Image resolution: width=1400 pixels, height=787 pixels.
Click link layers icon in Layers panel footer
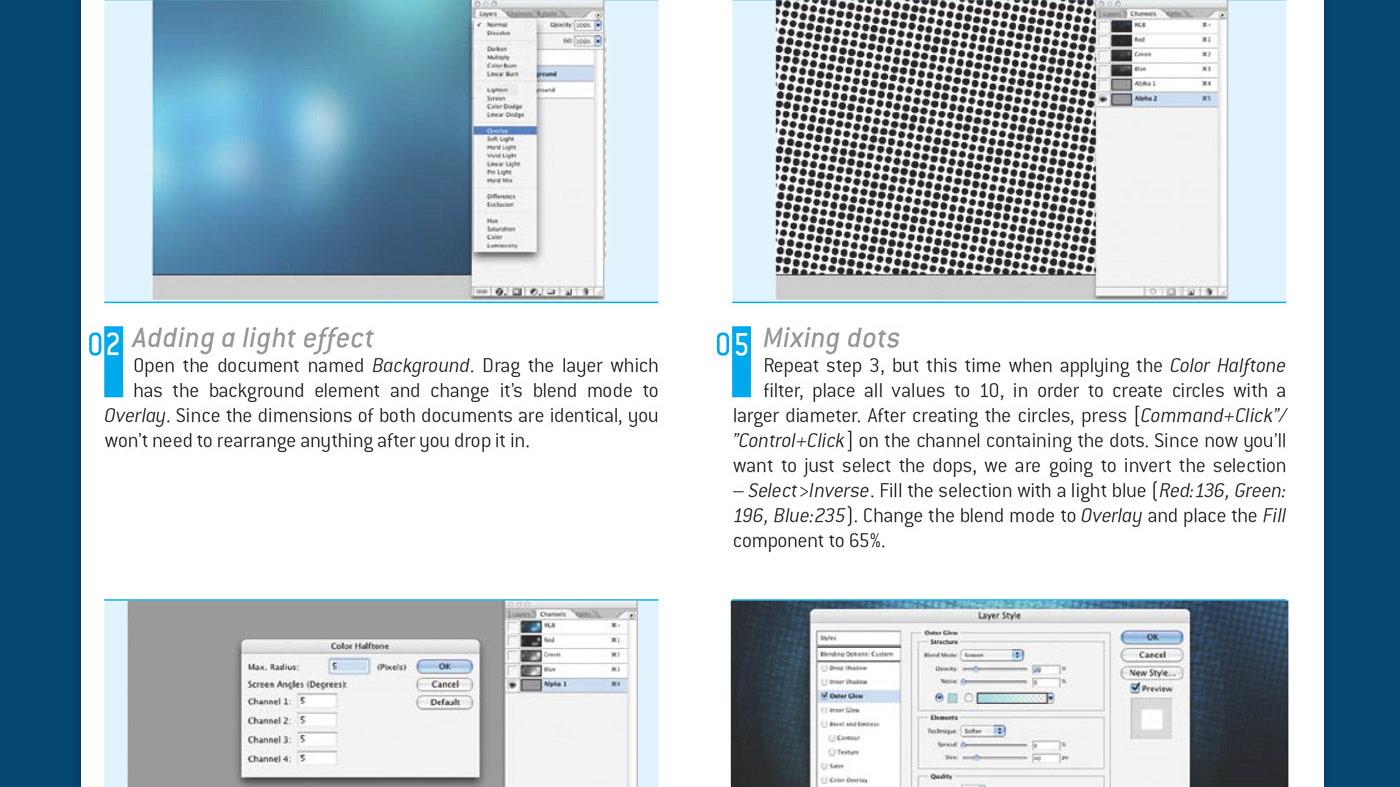[x=482, y=291]
